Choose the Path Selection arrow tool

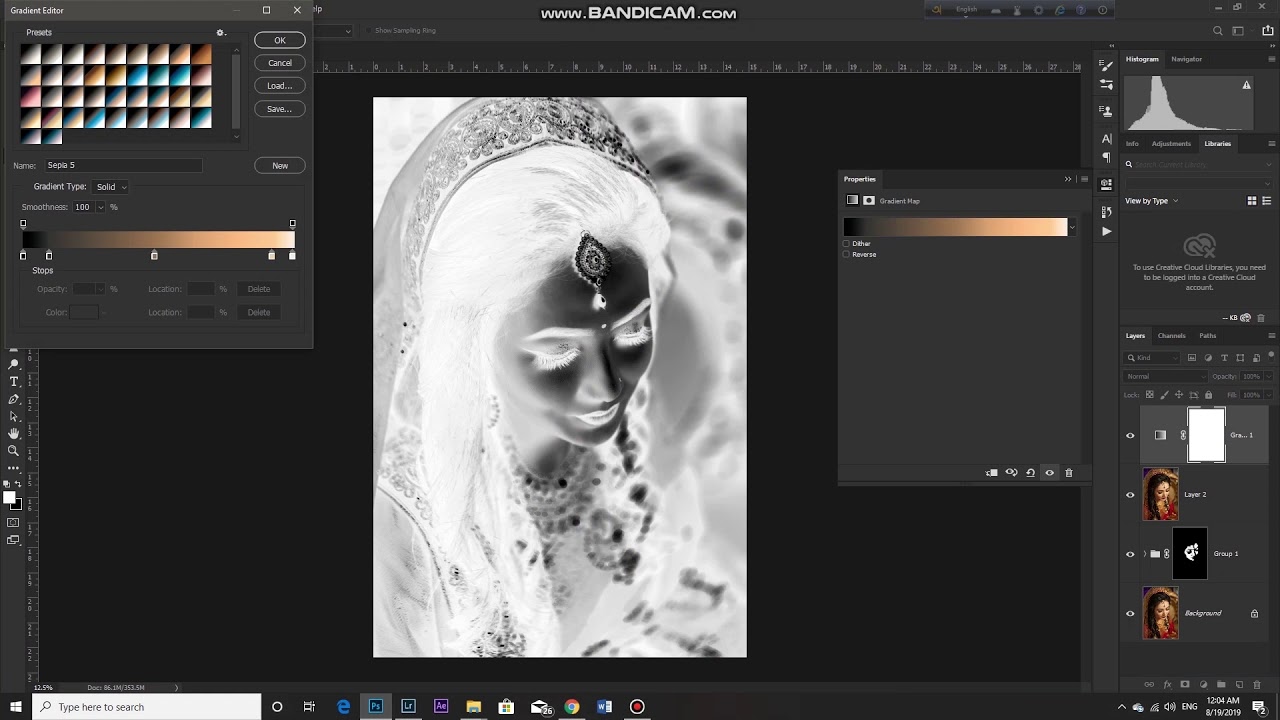[x=13, y=416]
